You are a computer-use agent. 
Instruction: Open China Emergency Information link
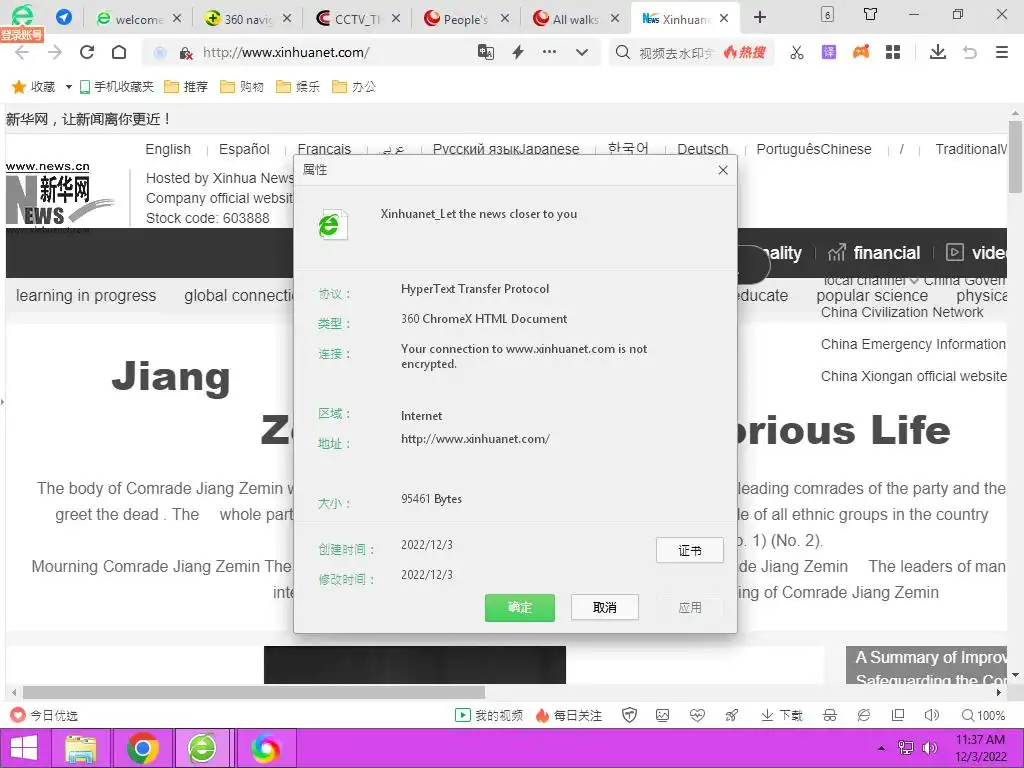913,344
